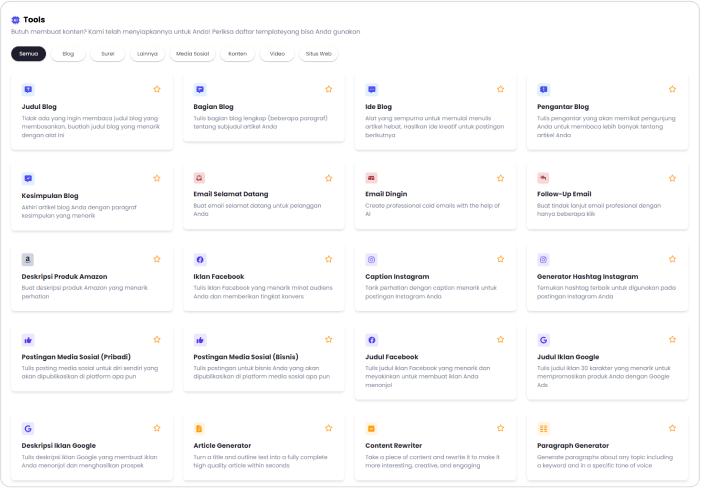Switch to the Media Sosial filter

click(192, 54)
